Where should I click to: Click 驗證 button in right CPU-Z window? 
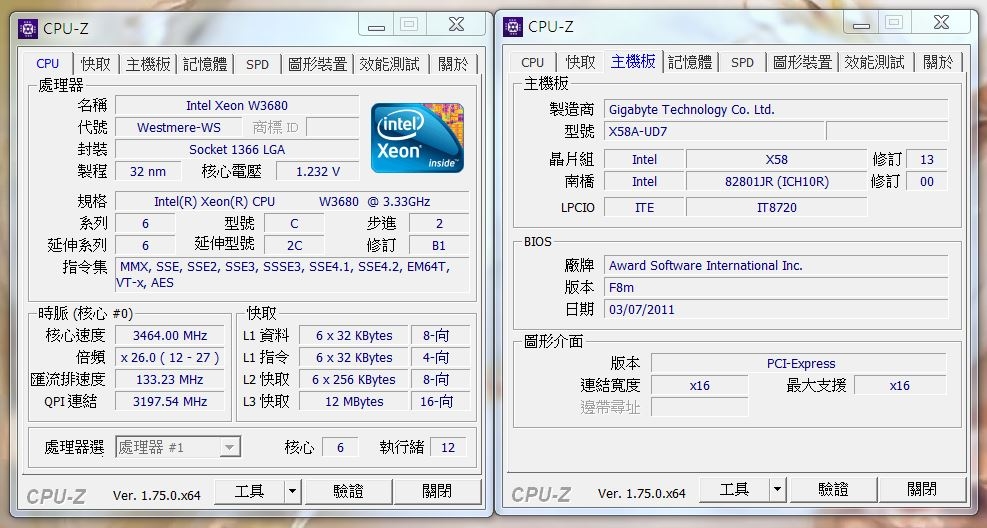pyautogui.click(x=833, y=490)
